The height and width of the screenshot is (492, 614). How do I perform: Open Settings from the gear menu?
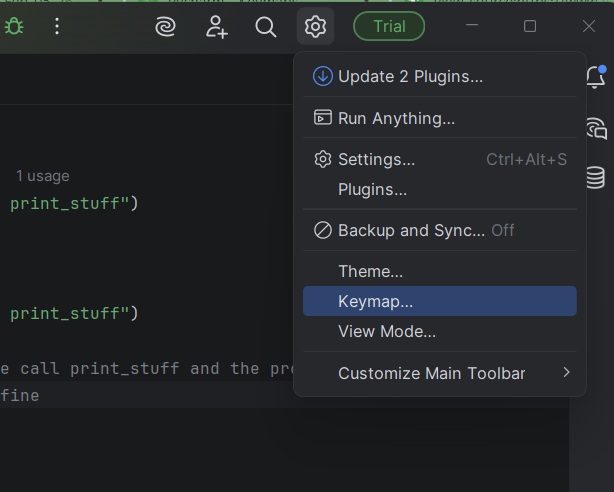tap(376, 159)
